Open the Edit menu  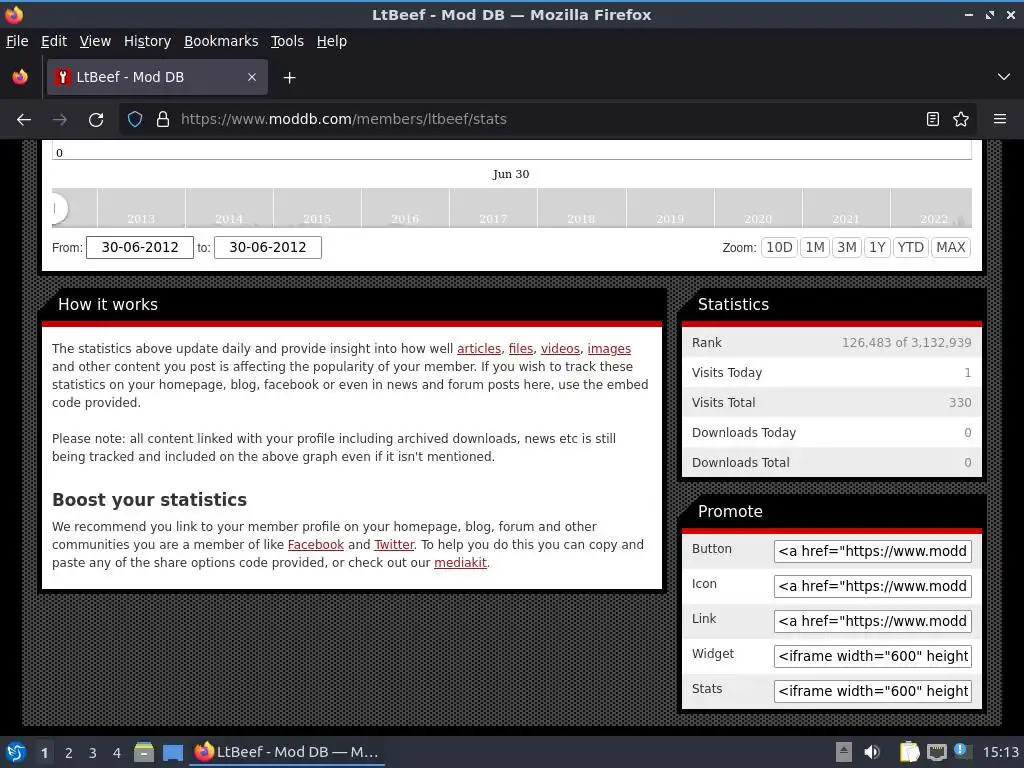[x=54, y=41]
